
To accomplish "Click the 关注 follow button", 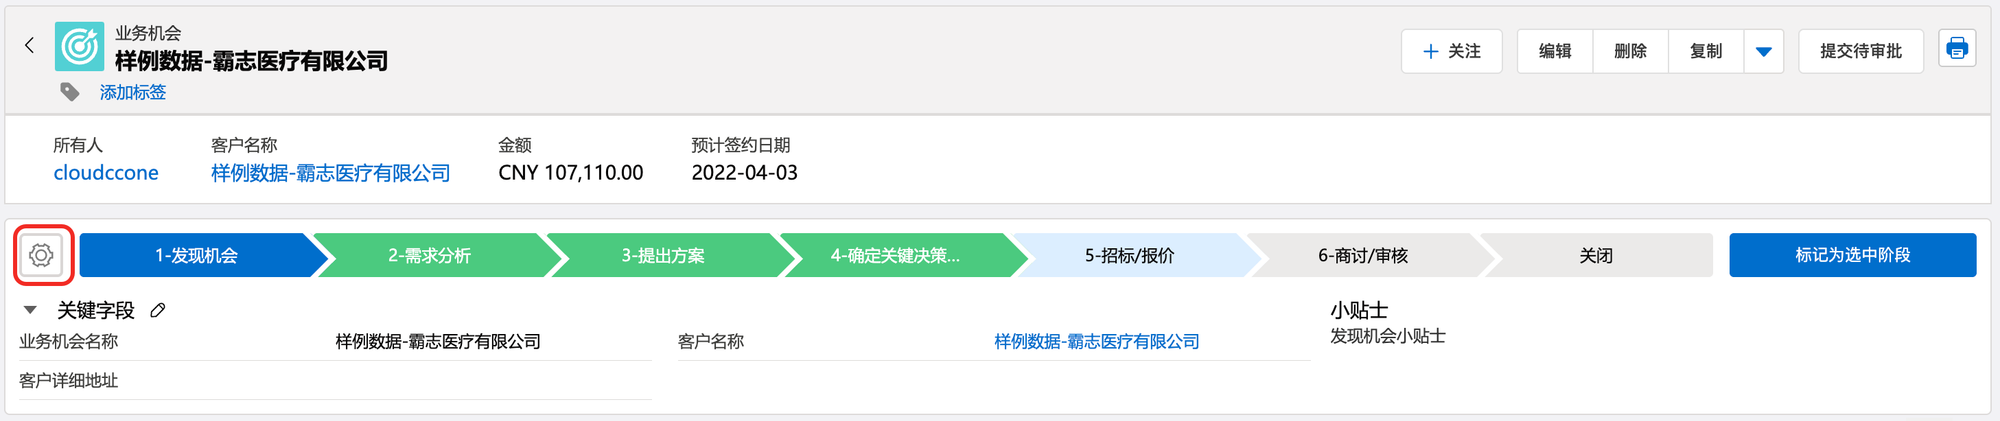I will tap(1451, 51).
